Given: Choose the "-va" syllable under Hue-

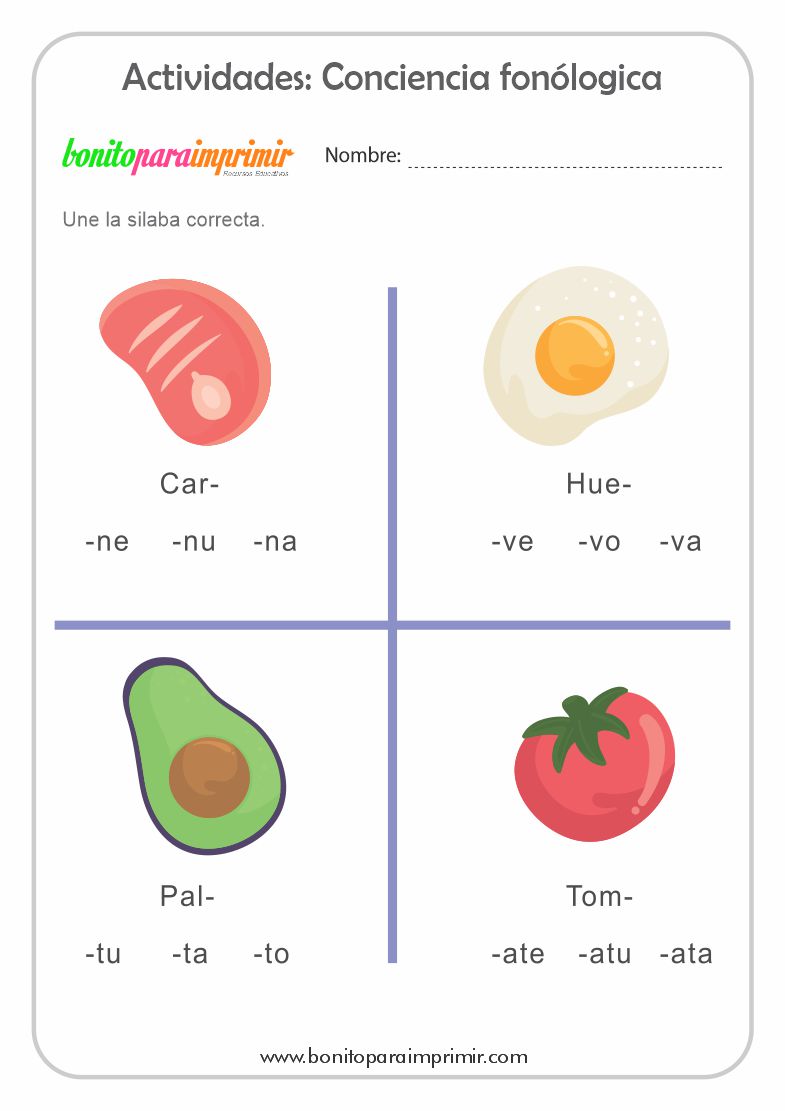Looking at the screenshot, I should tap(681, 543).
